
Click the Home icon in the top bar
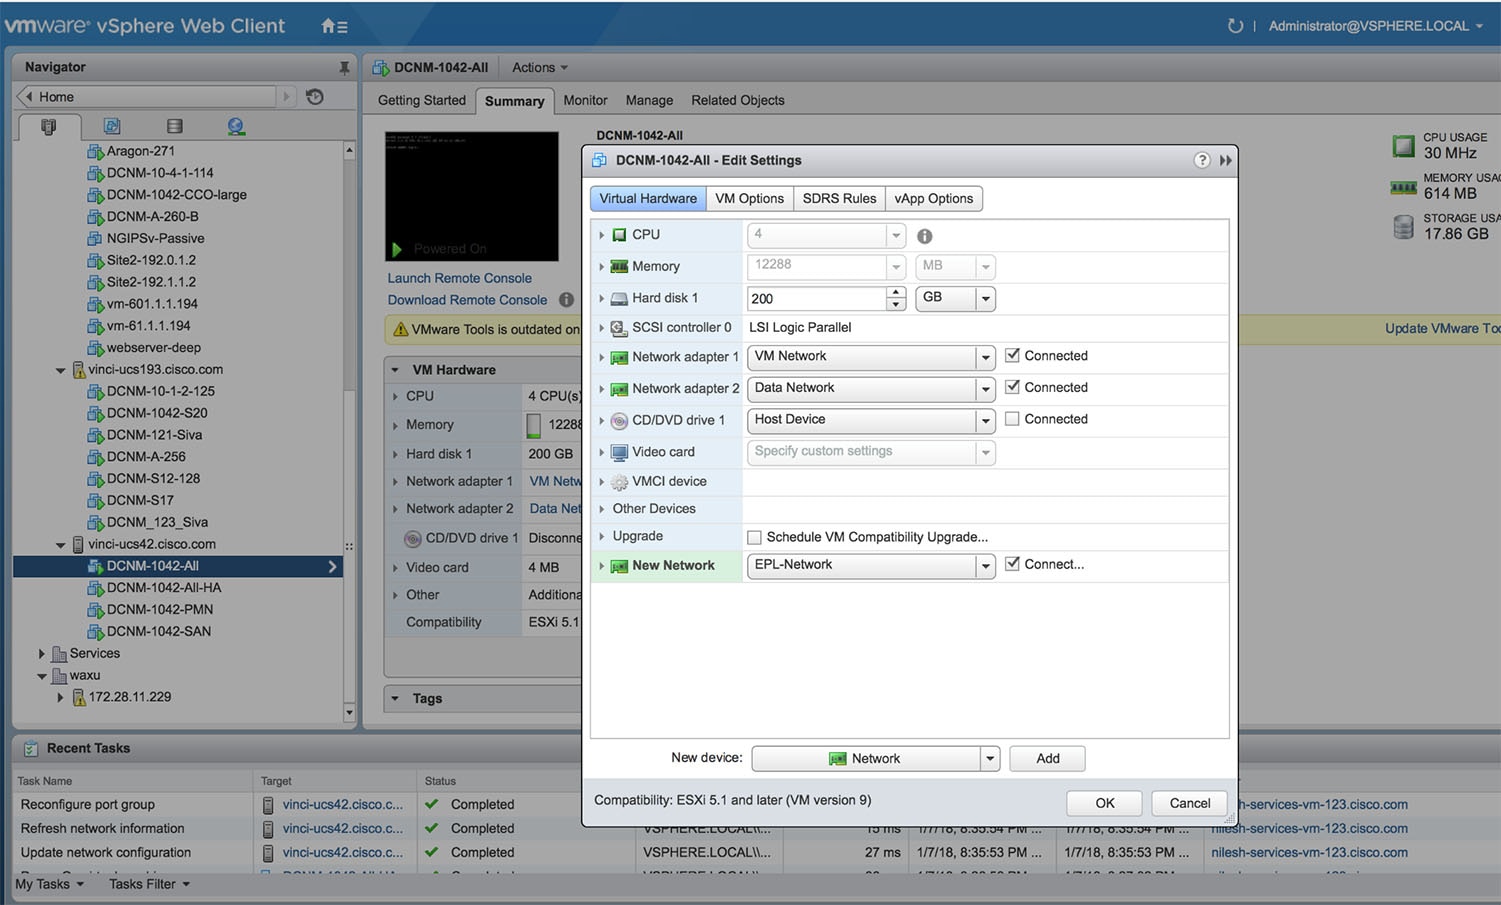[x=326, y=26]
